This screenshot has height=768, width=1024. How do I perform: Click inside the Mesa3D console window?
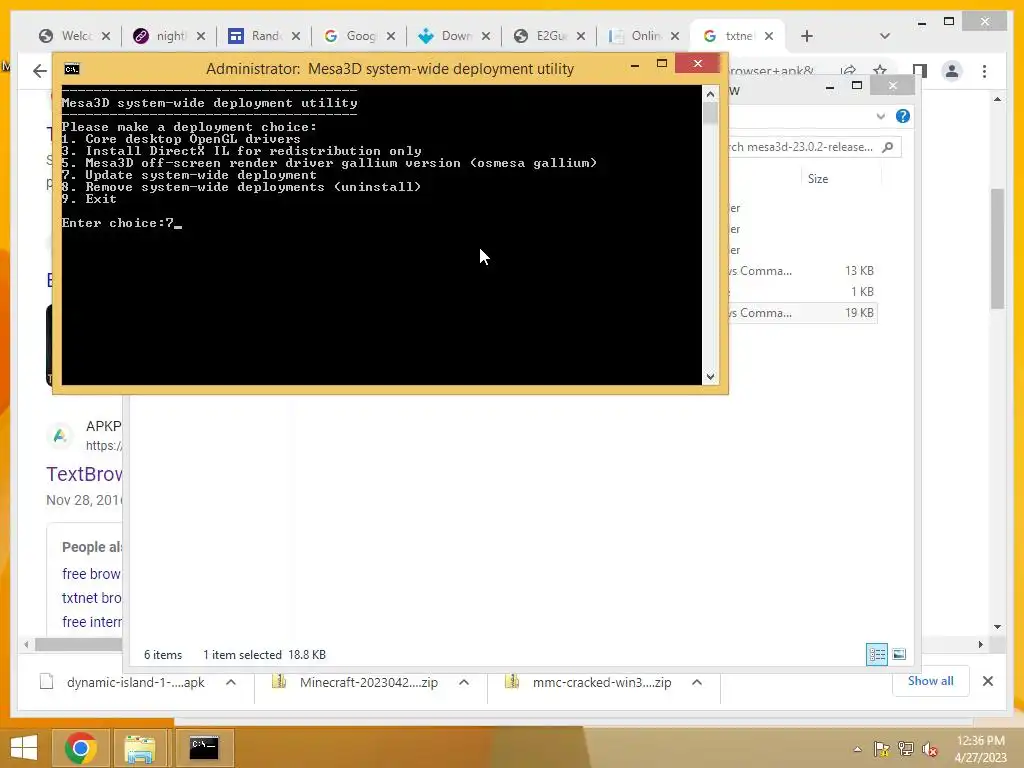[382, 235]
